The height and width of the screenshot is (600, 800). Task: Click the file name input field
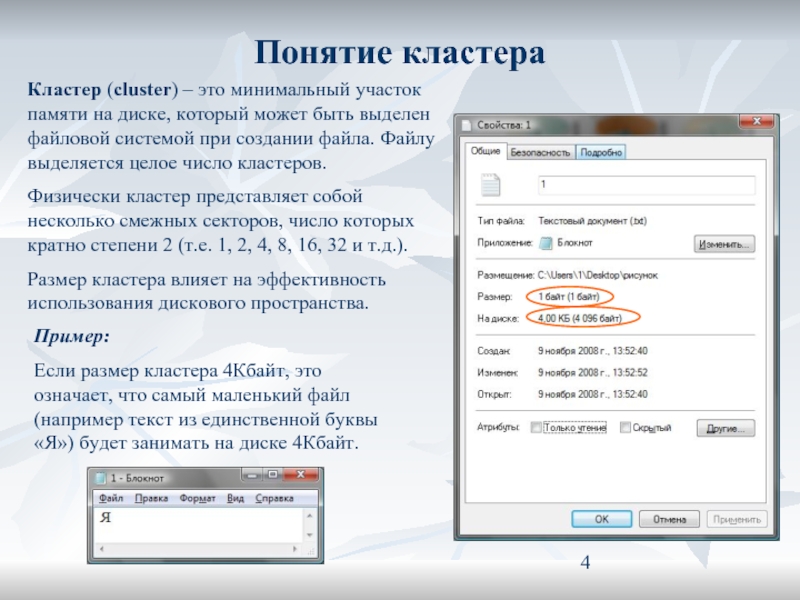[645, 185]
